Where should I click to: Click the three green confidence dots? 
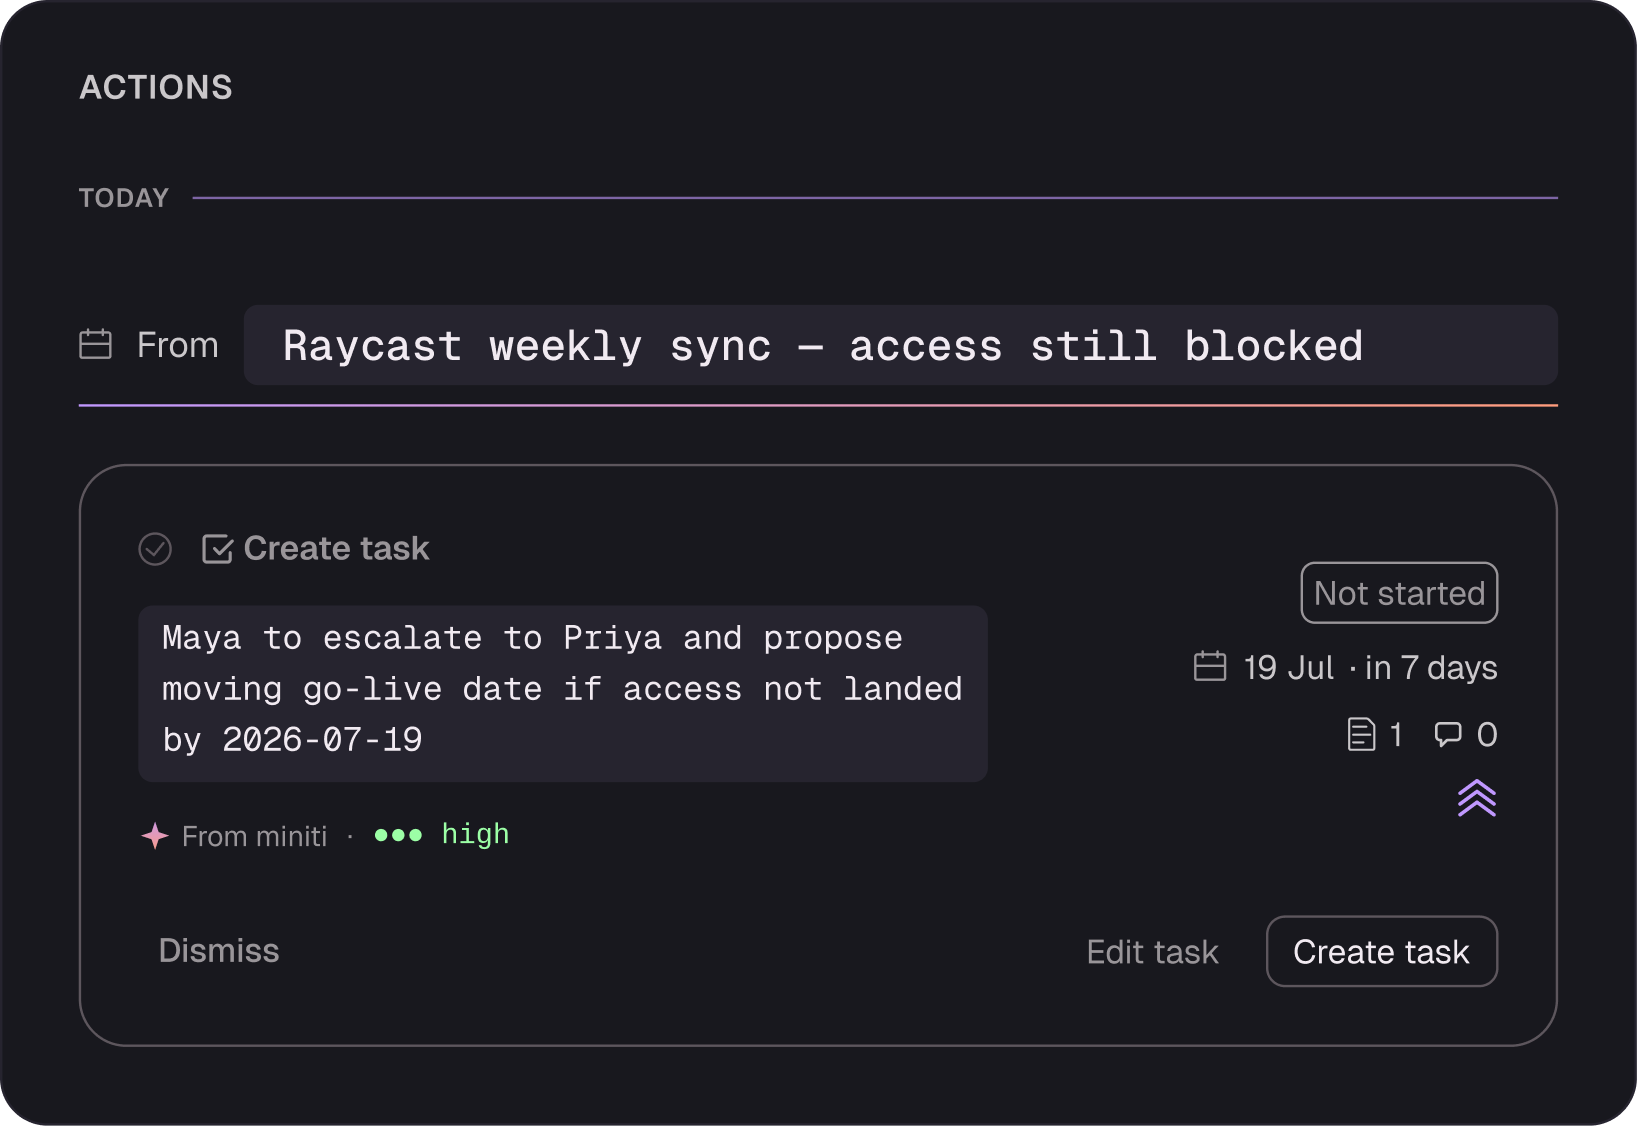coord(398,835)
